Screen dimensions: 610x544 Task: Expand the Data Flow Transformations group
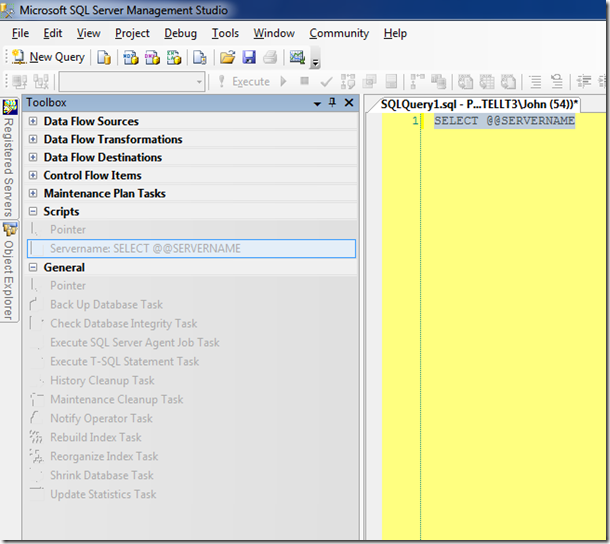click(33, 139)
